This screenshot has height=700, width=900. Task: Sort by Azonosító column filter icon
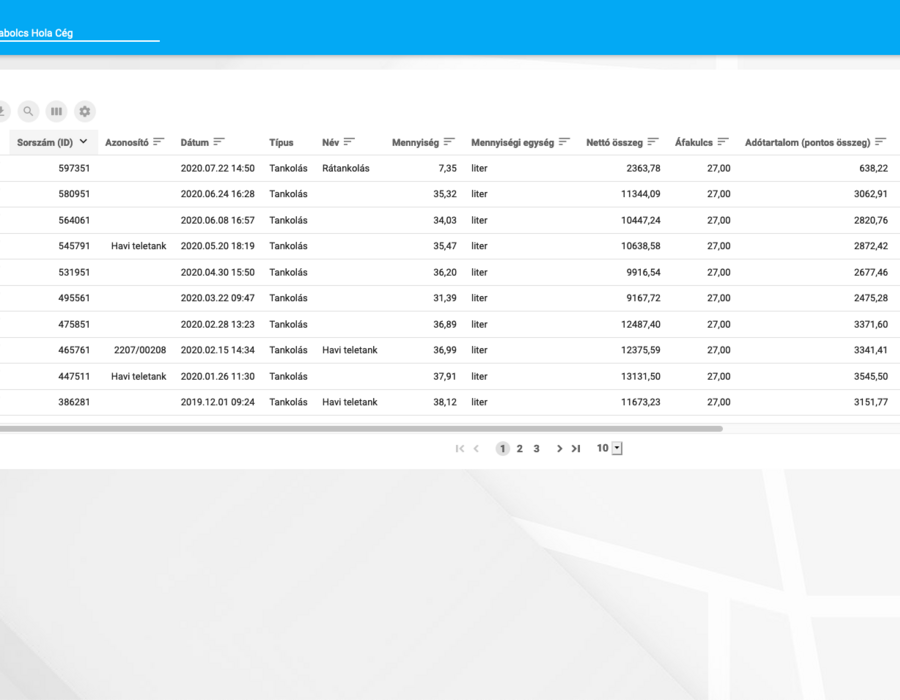coord(159,142)
